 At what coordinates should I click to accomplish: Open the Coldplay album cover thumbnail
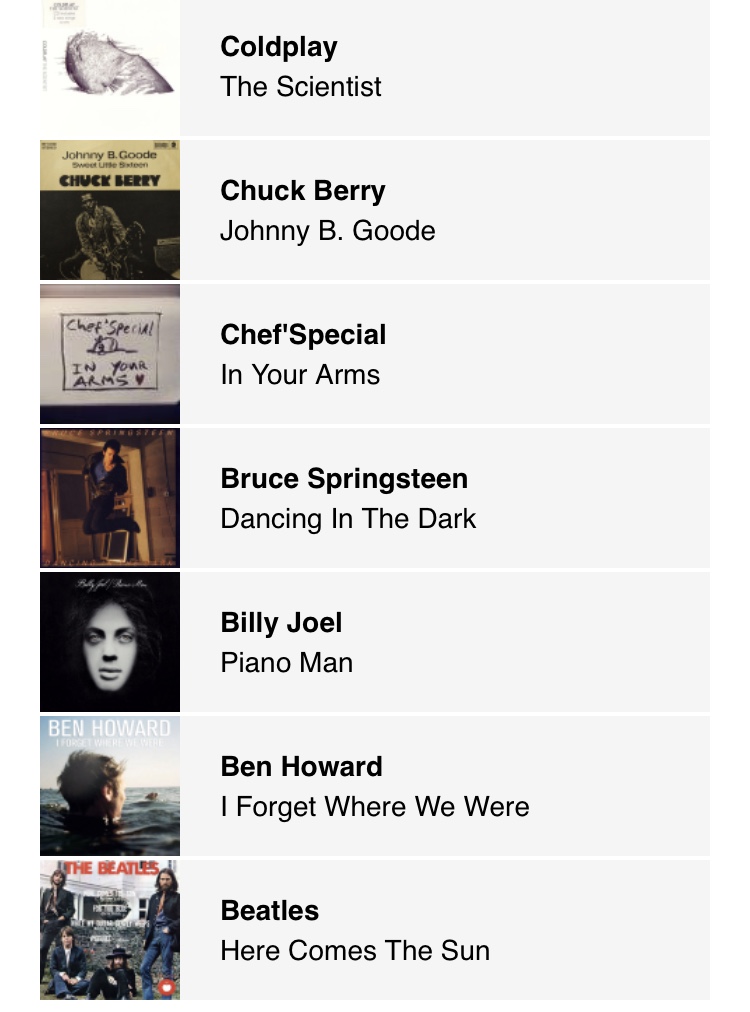[x=110, y=68]
